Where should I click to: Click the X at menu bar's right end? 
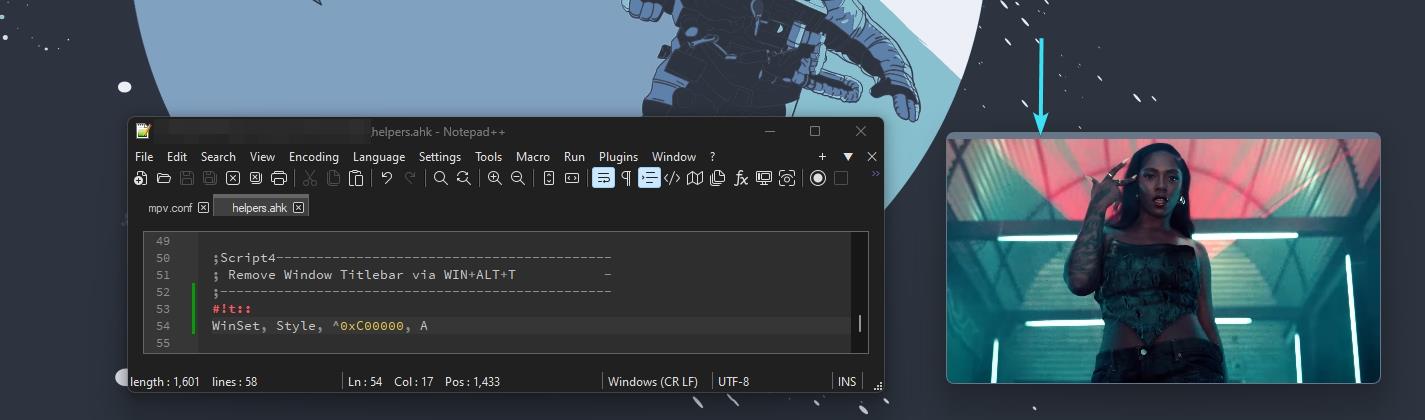tap(872, 157)
